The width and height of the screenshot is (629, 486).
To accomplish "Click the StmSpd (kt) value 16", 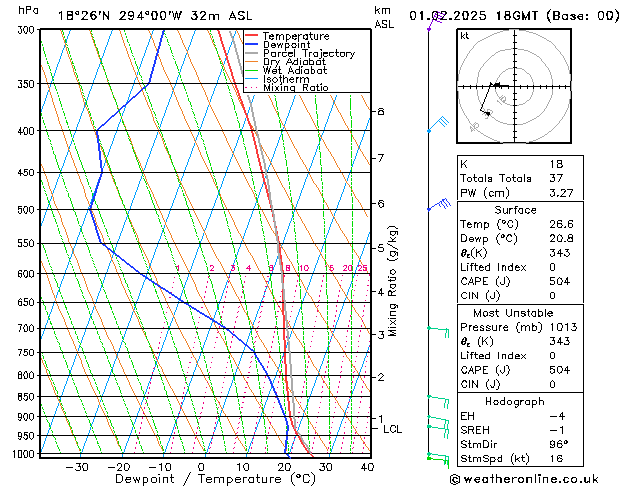I will coord(556,459).
